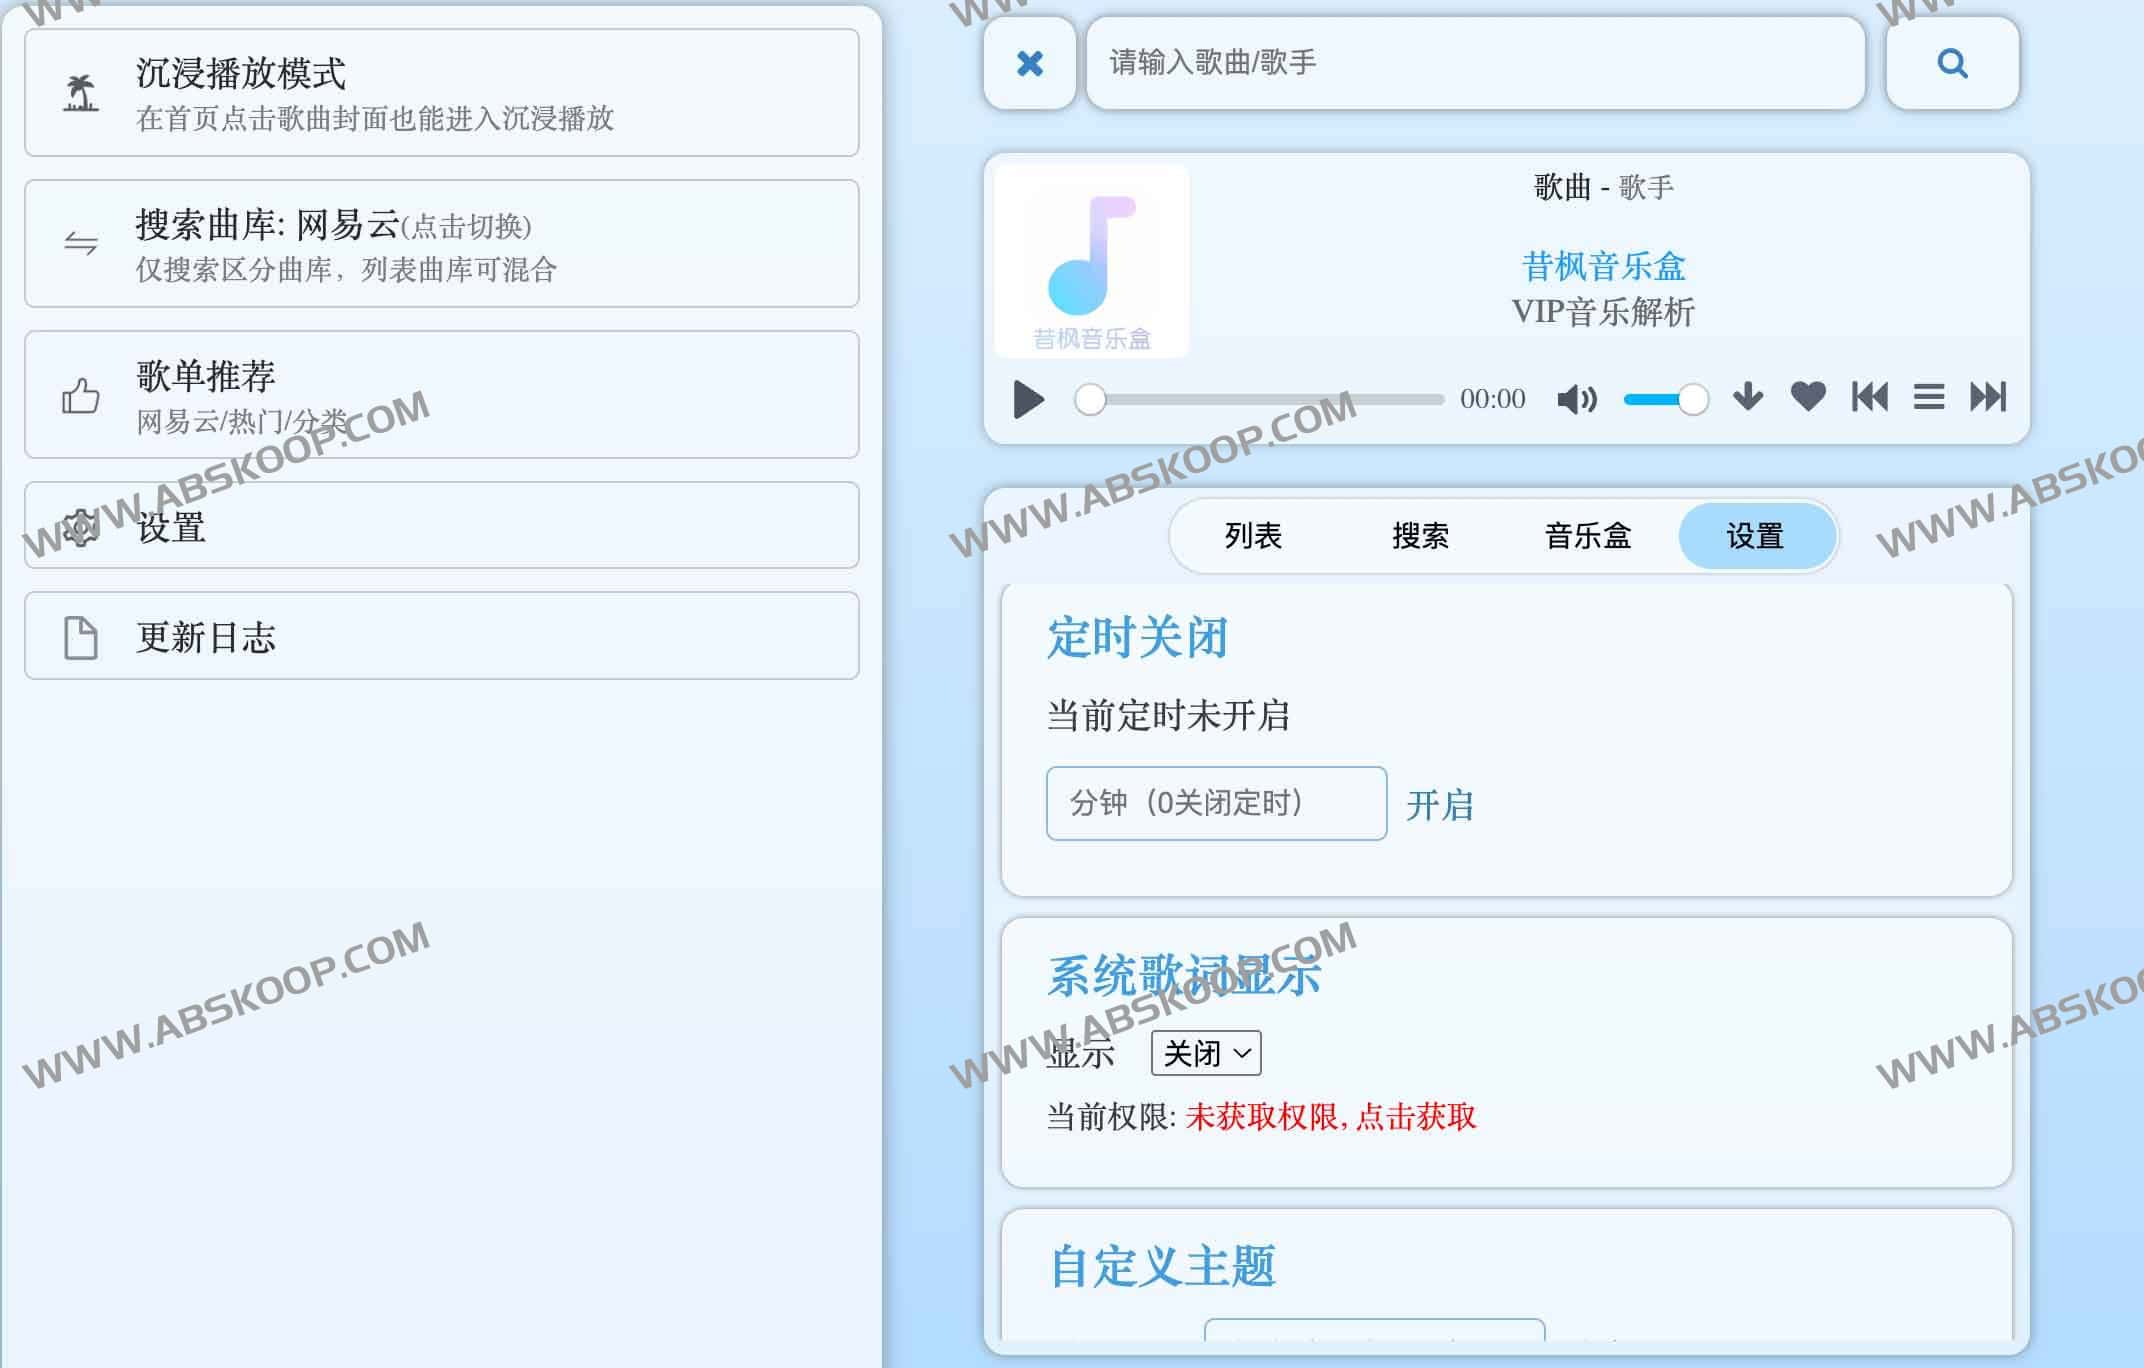Skip to the previous track
This screenshot has width=2144, height=1368.
(x=1868, y=397)
